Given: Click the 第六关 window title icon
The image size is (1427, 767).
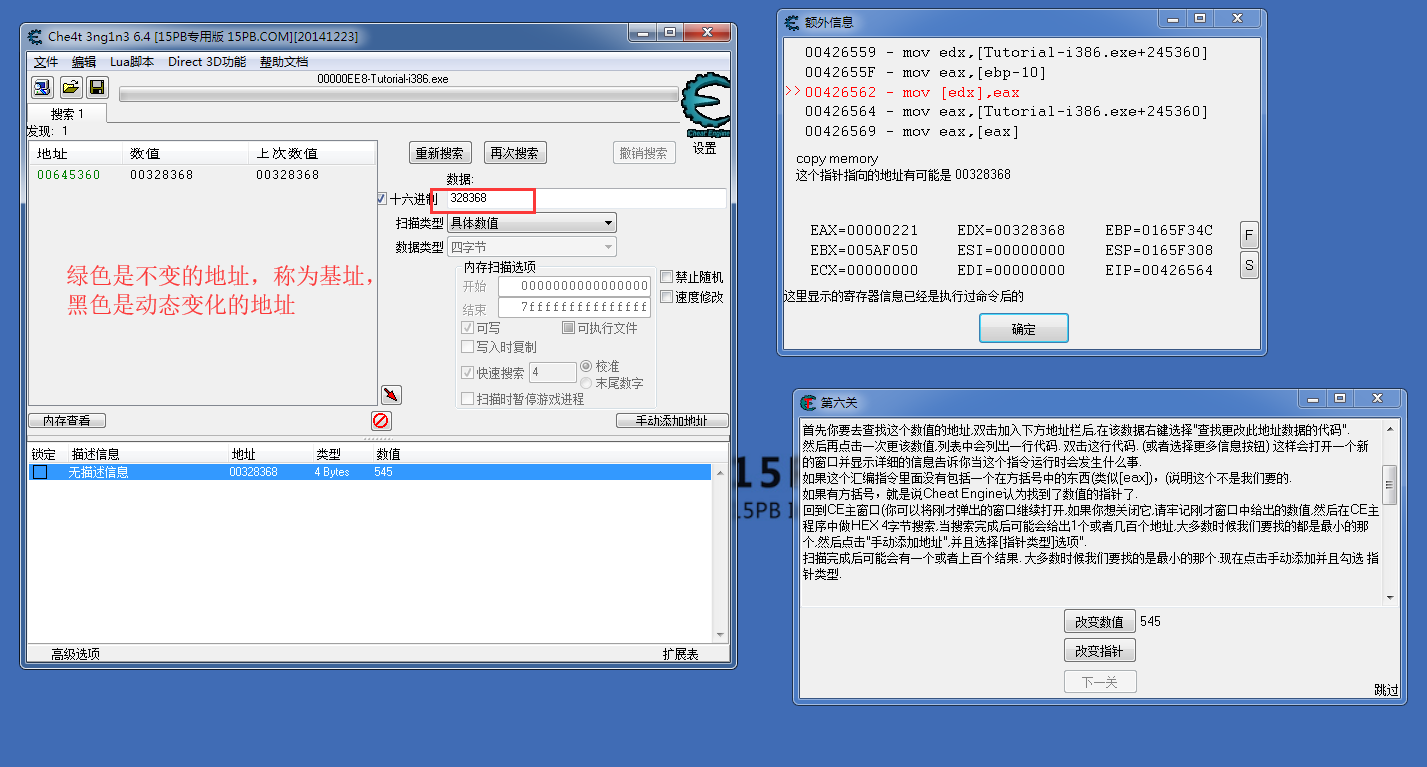Looking at the screenshot, I should click(808, 402).
